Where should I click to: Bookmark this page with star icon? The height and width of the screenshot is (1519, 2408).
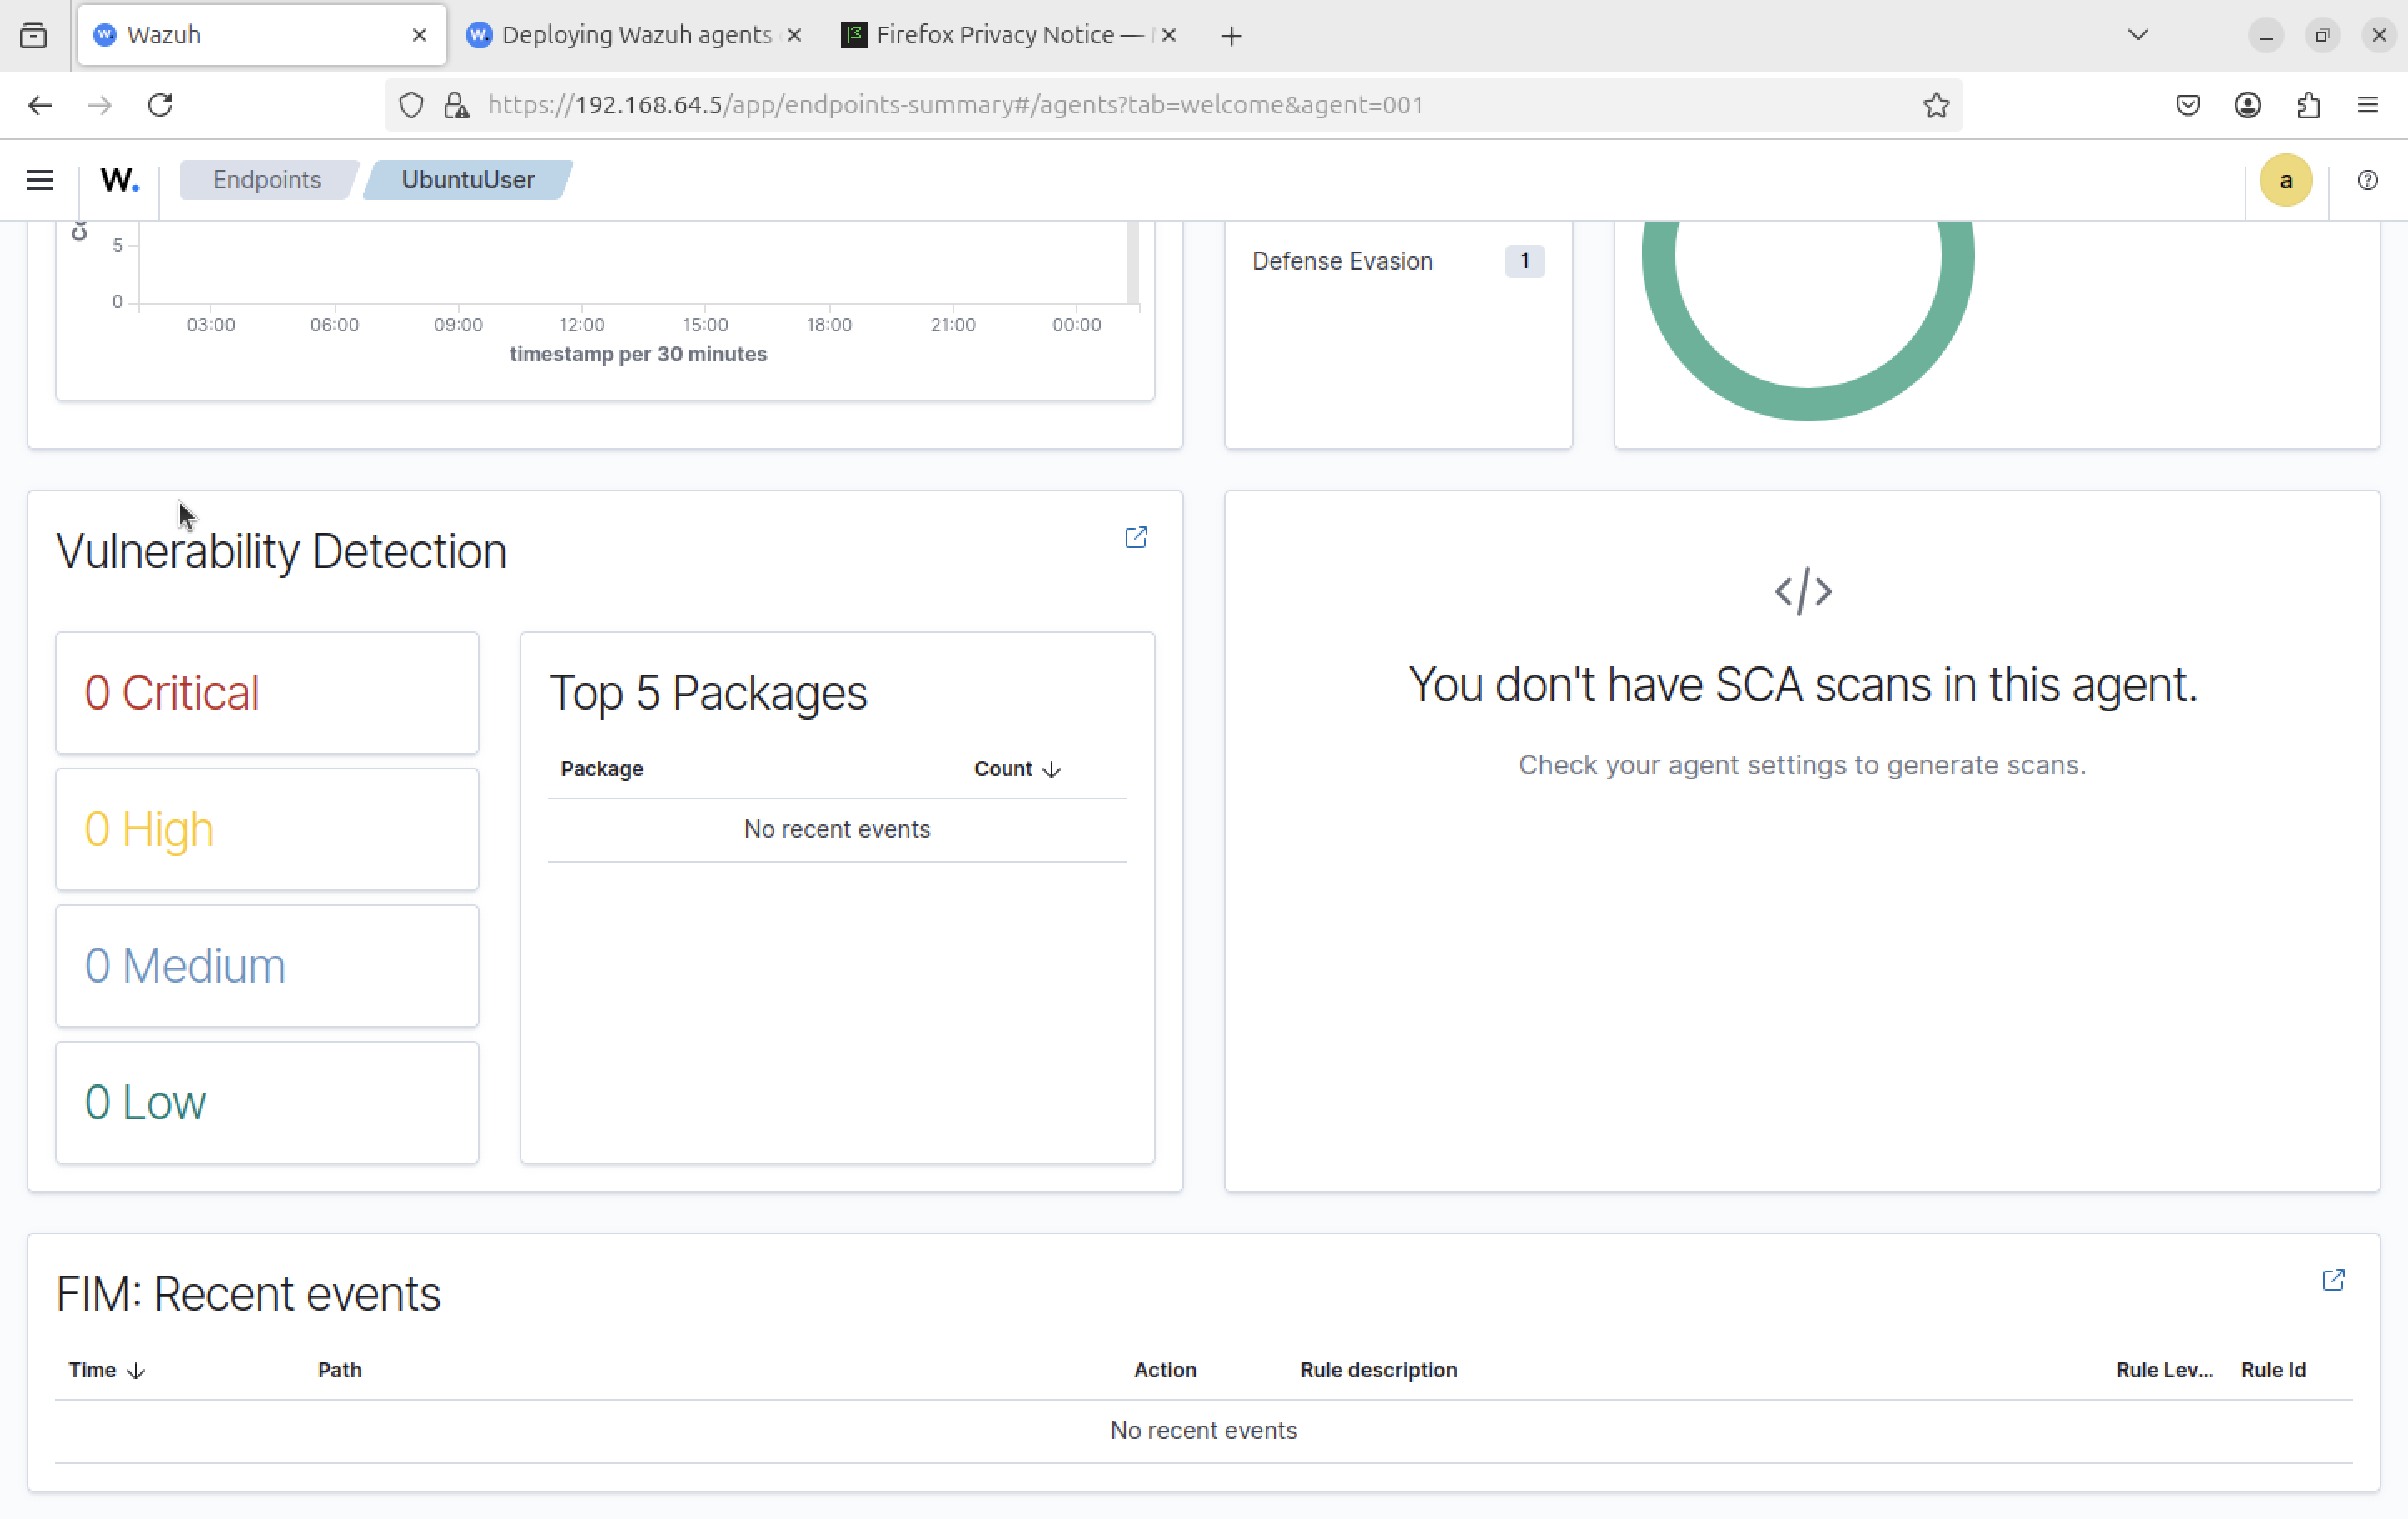click(x=1936, y=105)
